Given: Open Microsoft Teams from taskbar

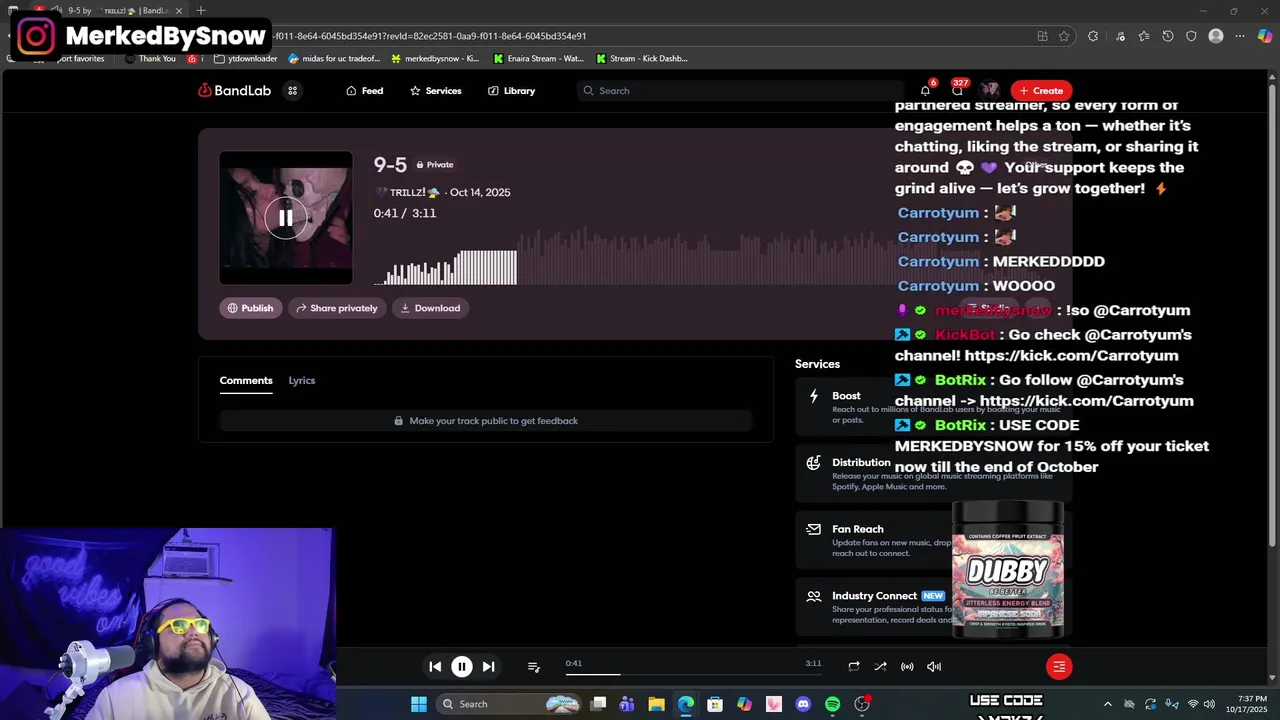Looking at the screenshot, I should (x=627, y=704).
